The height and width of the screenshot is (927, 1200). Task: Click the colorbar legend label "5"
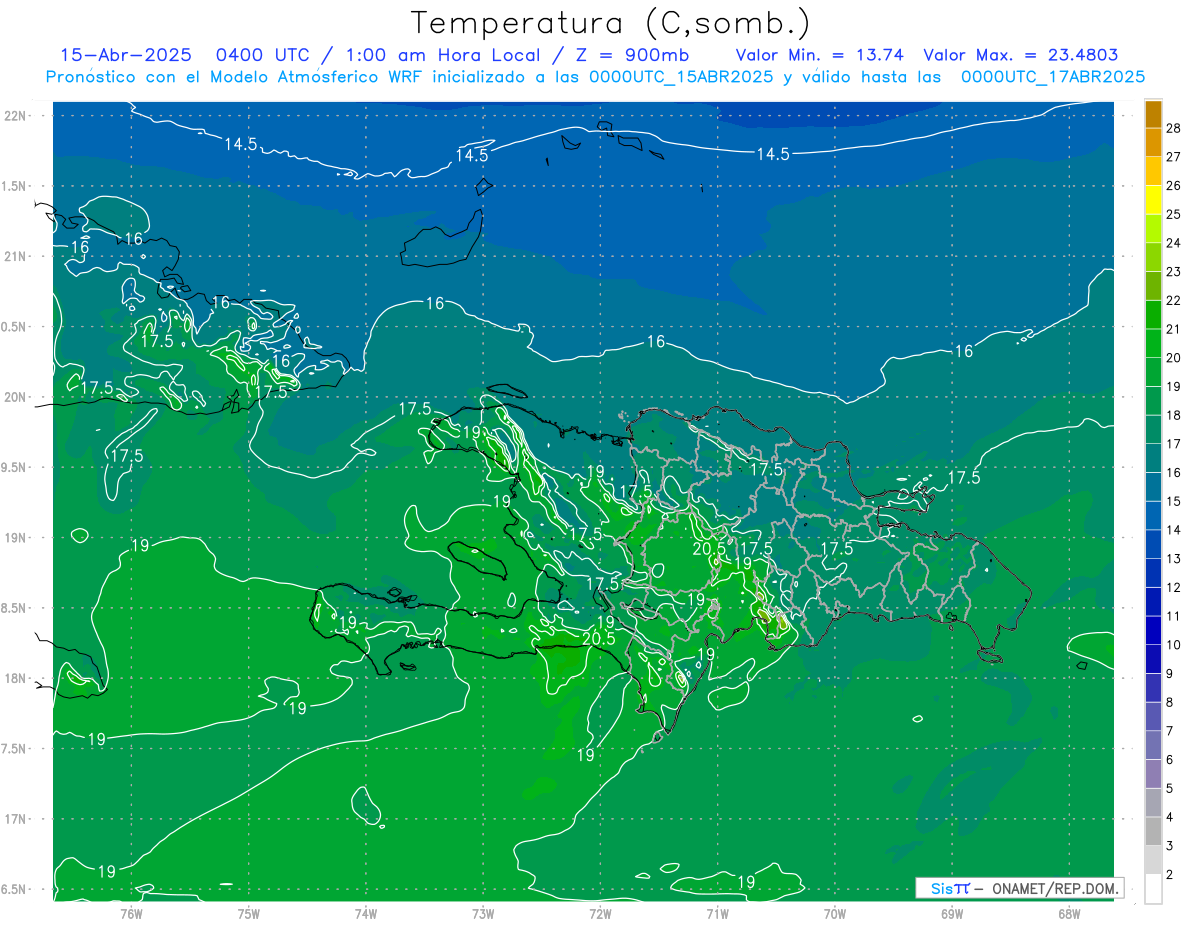pos(1170,788)
